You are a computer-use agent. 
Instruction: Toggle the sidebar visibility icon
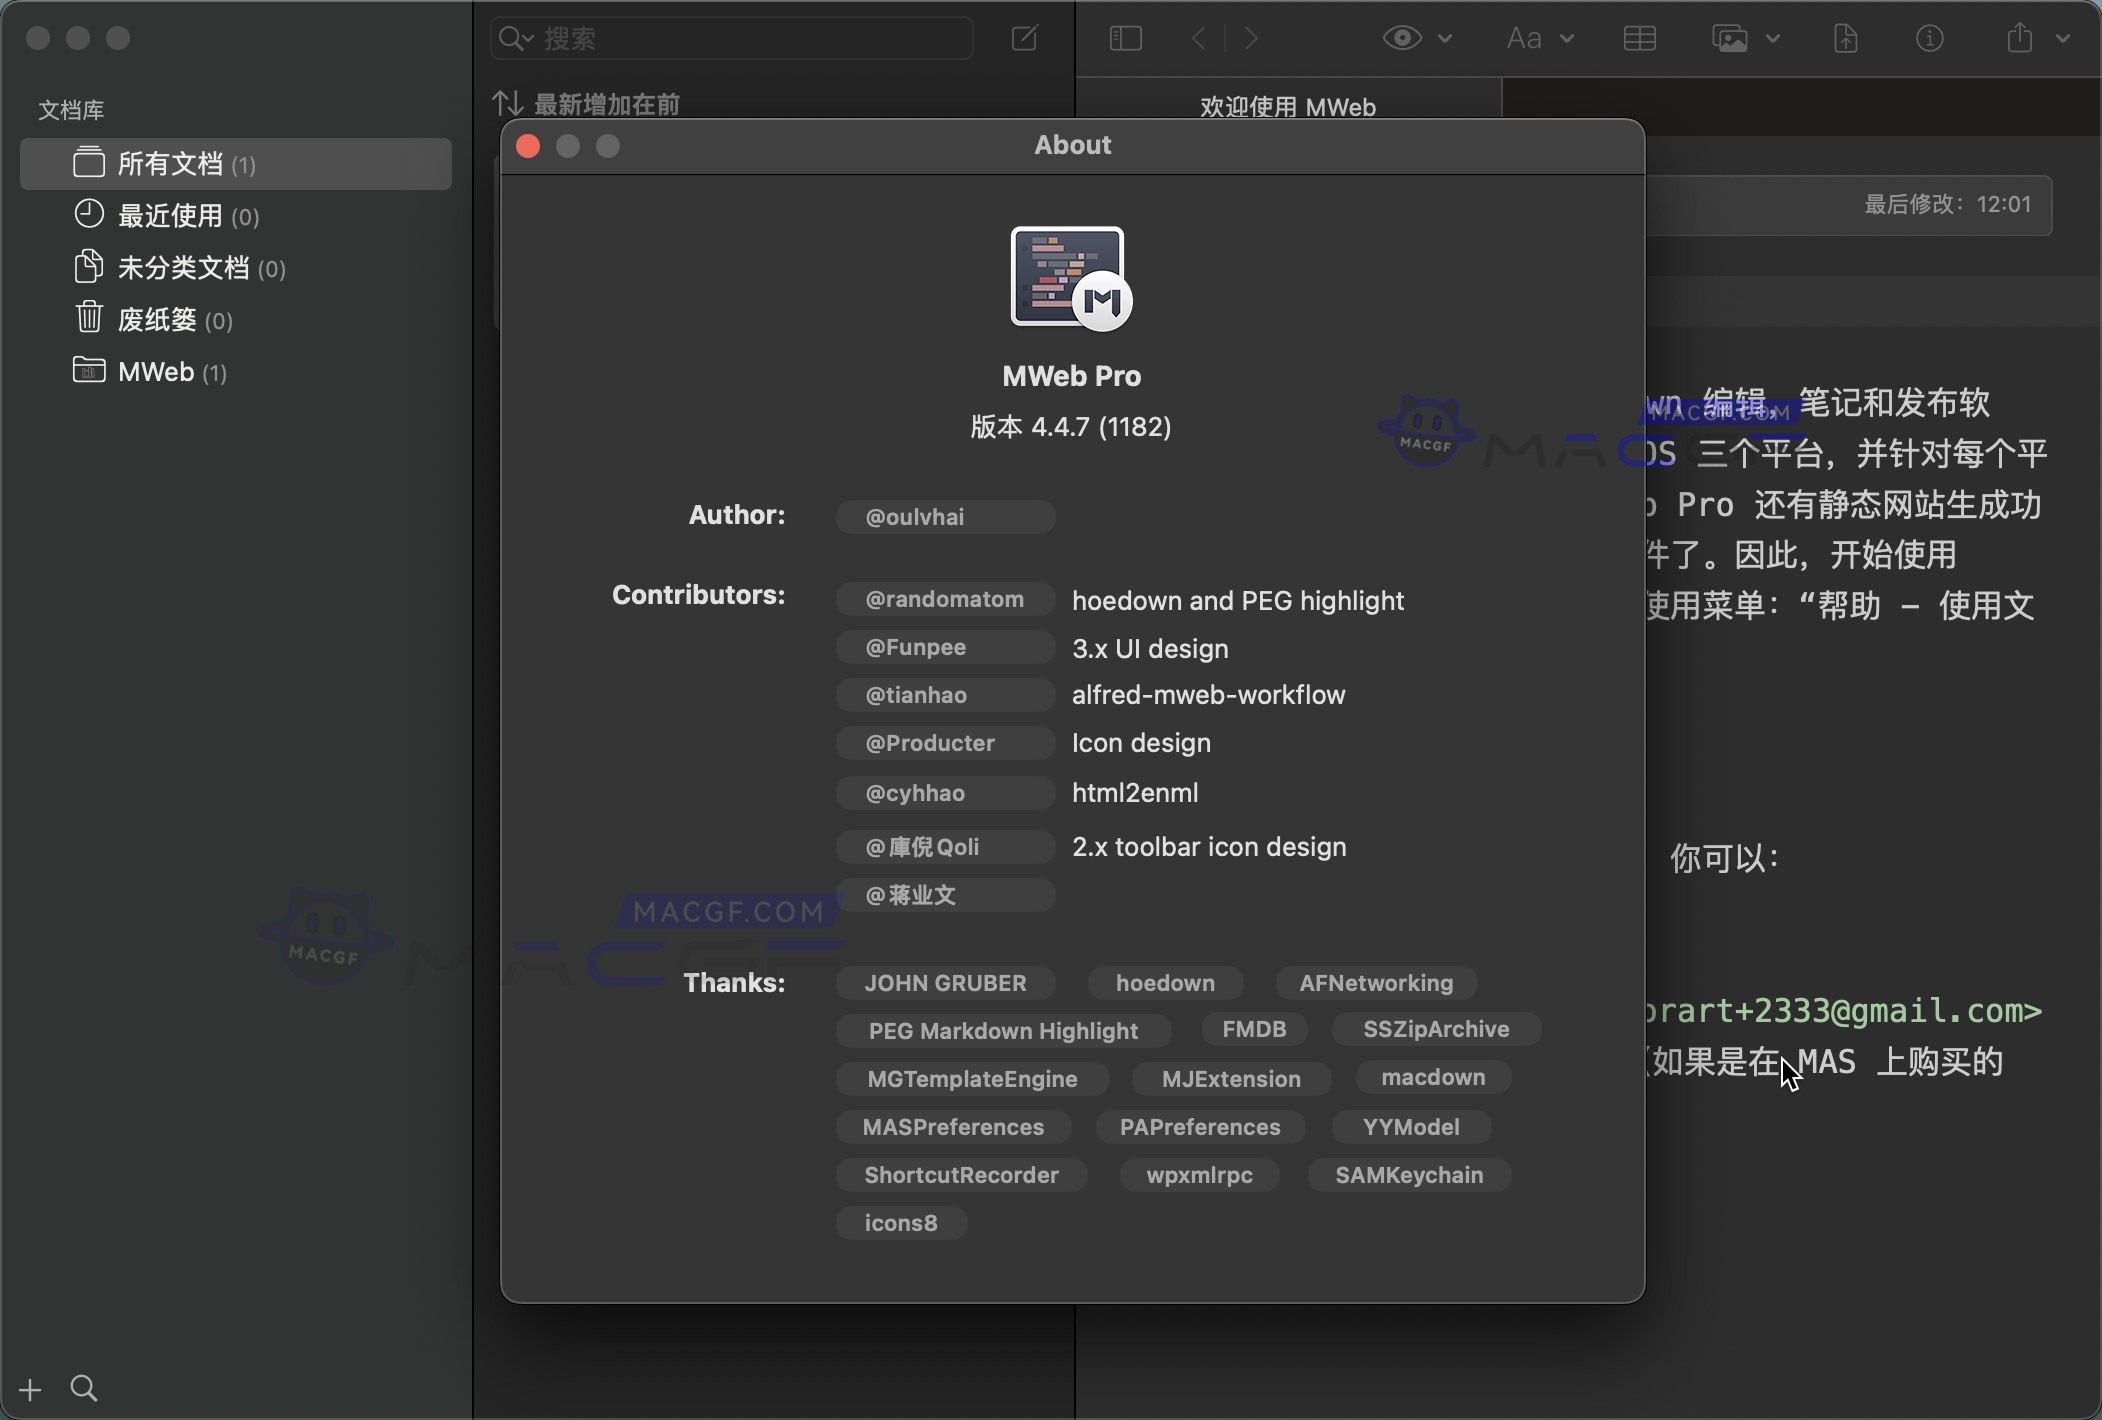coord(1125,38)
